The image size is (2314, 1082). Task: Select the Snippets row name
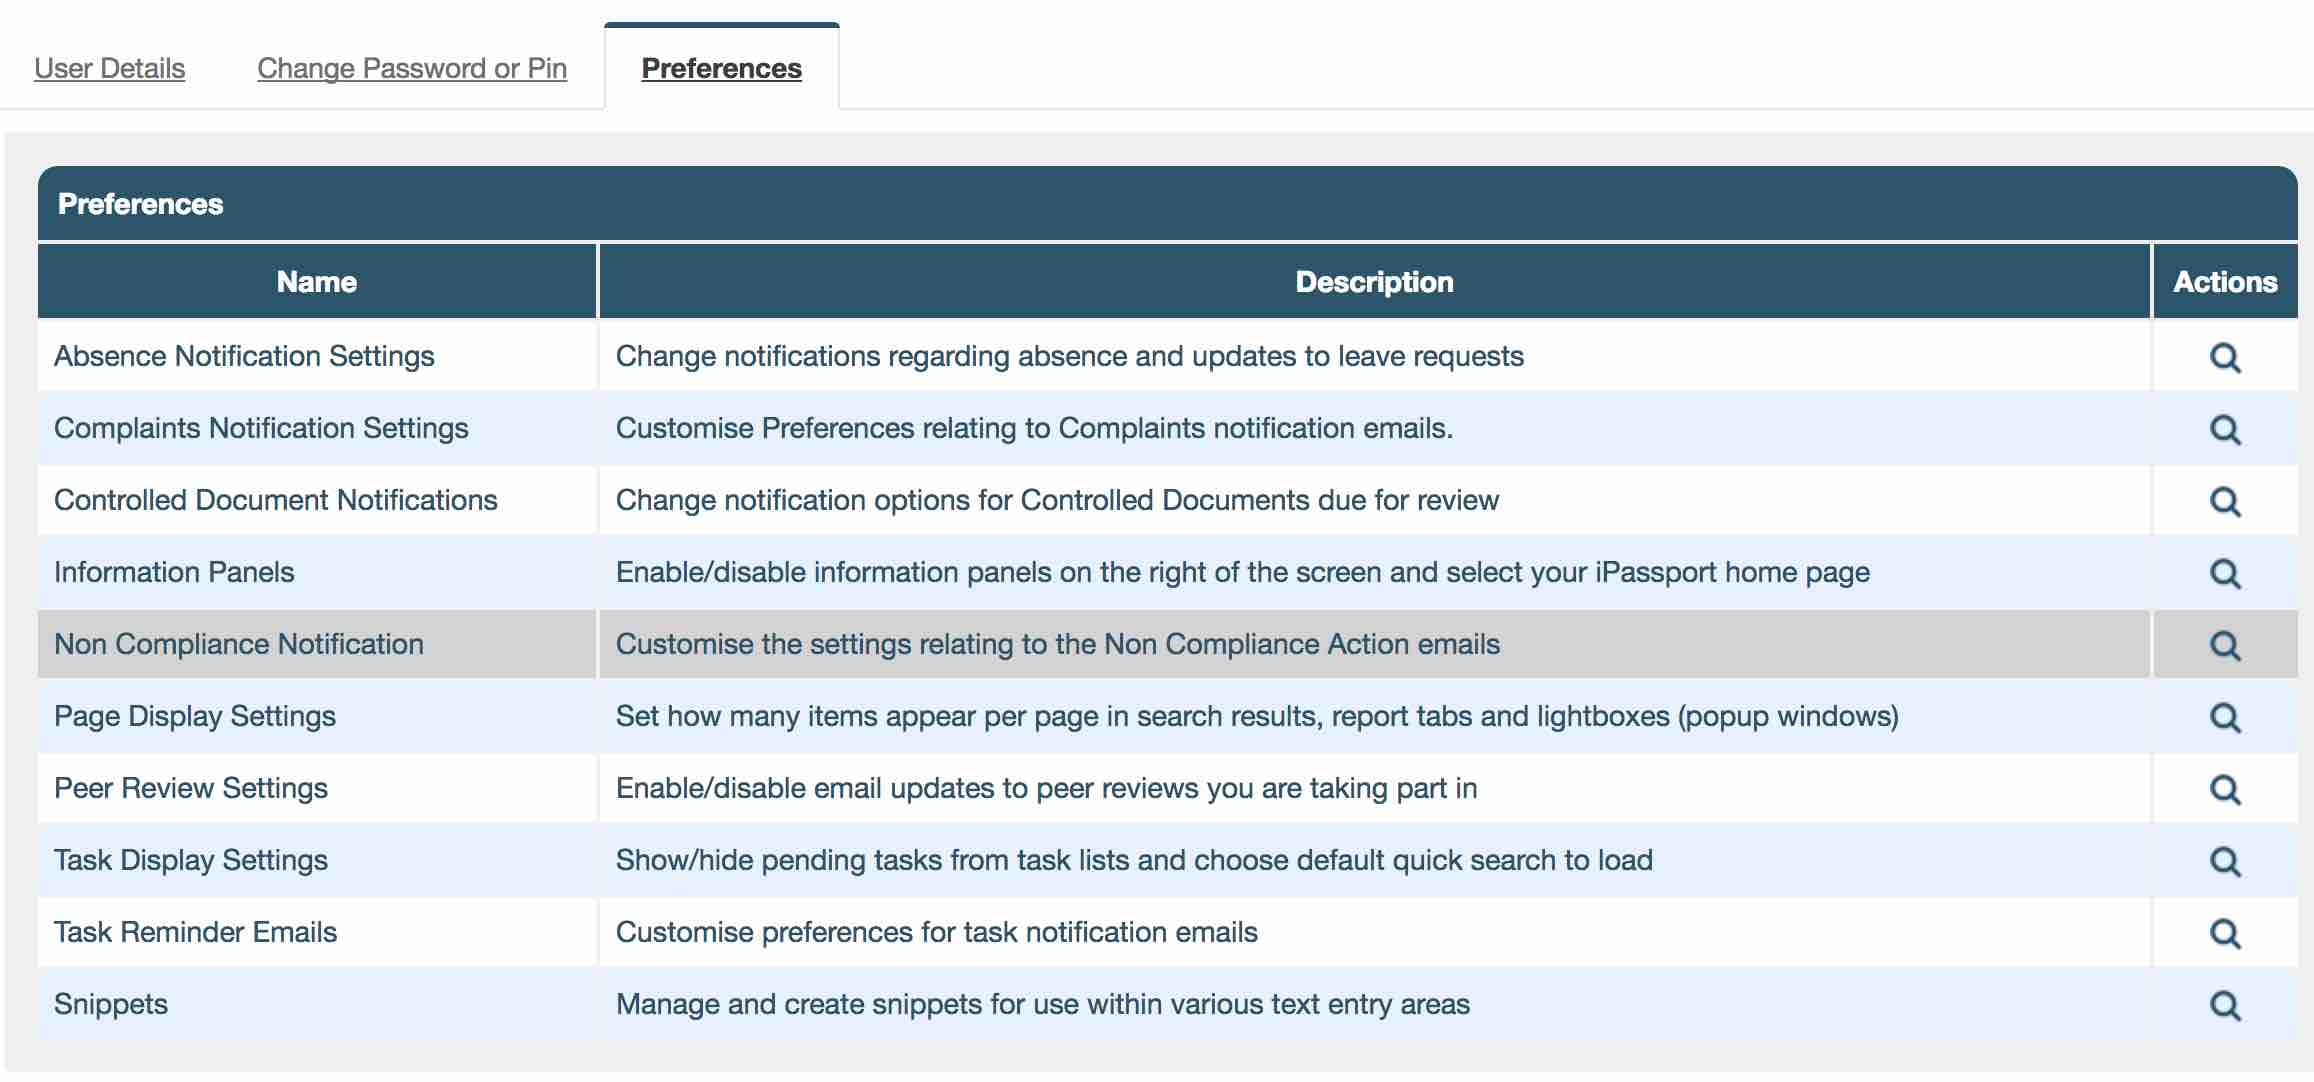tap(111, 1004)
